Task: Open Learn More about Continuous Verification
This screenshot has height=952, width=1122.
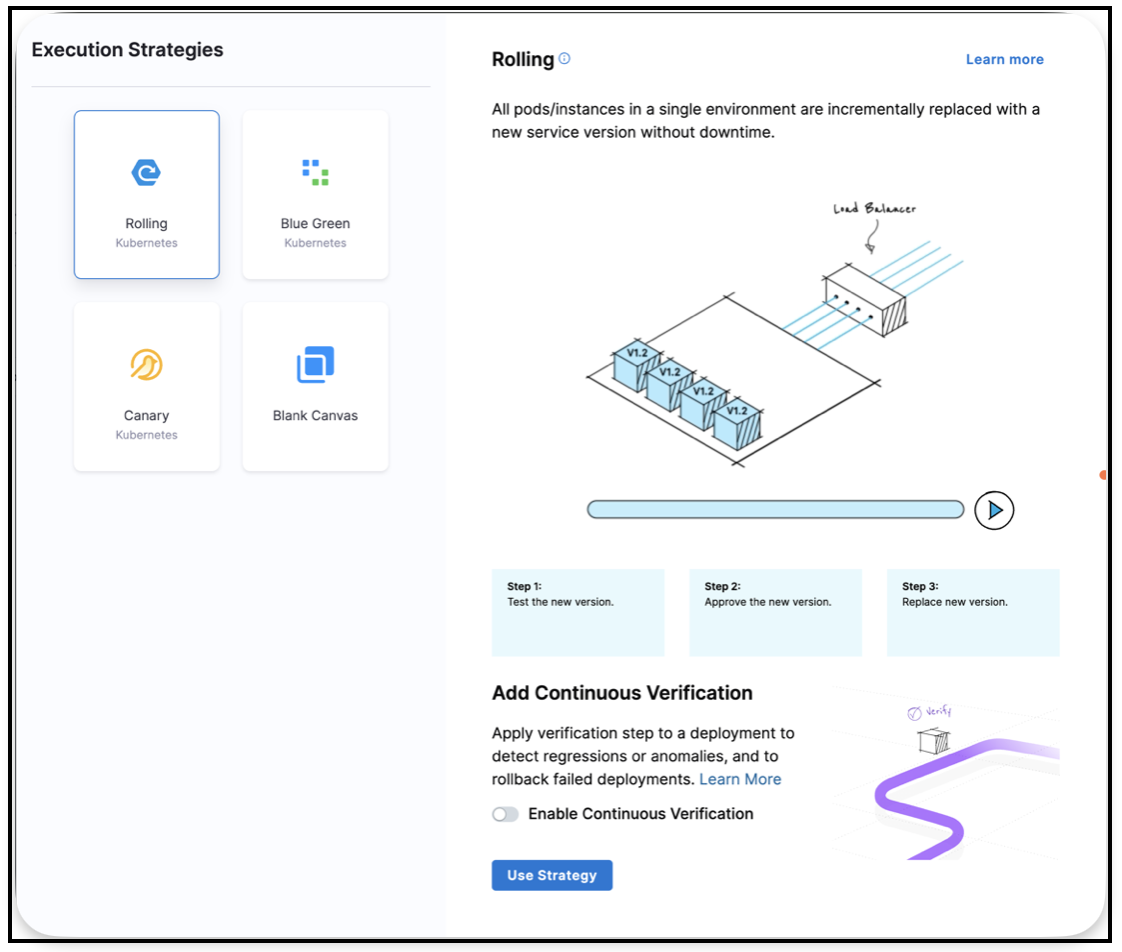Action: click(x=740, y=779)
